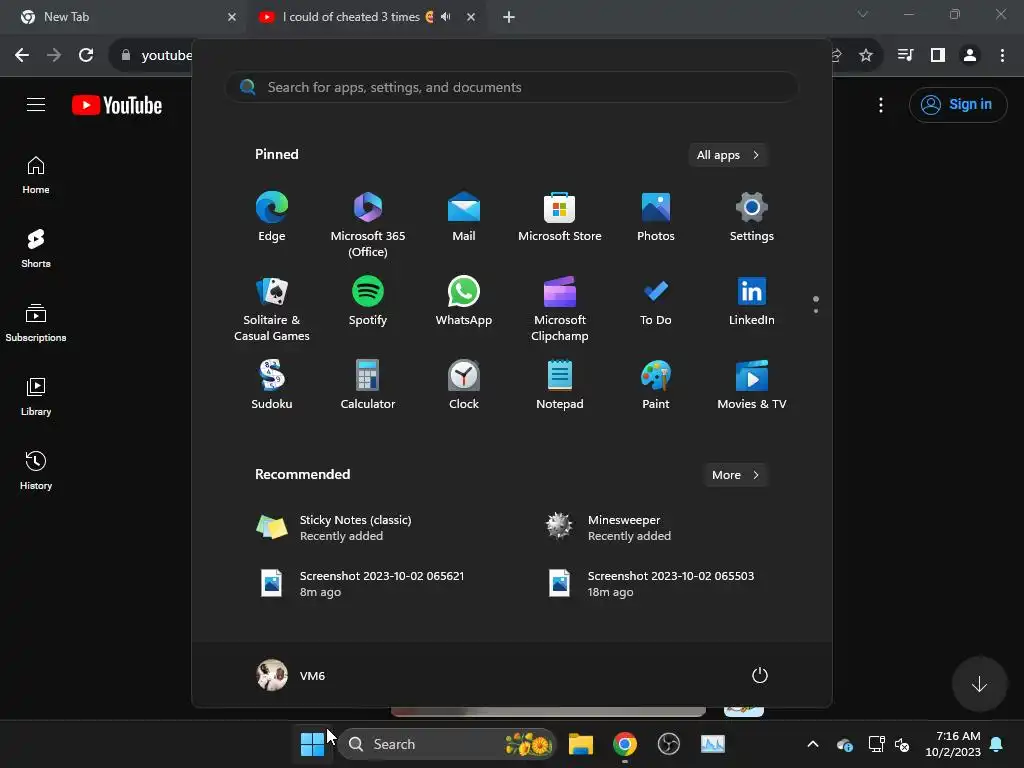
Task: Open File Explorer from the taskbar
Action: [x=581, y=744]
